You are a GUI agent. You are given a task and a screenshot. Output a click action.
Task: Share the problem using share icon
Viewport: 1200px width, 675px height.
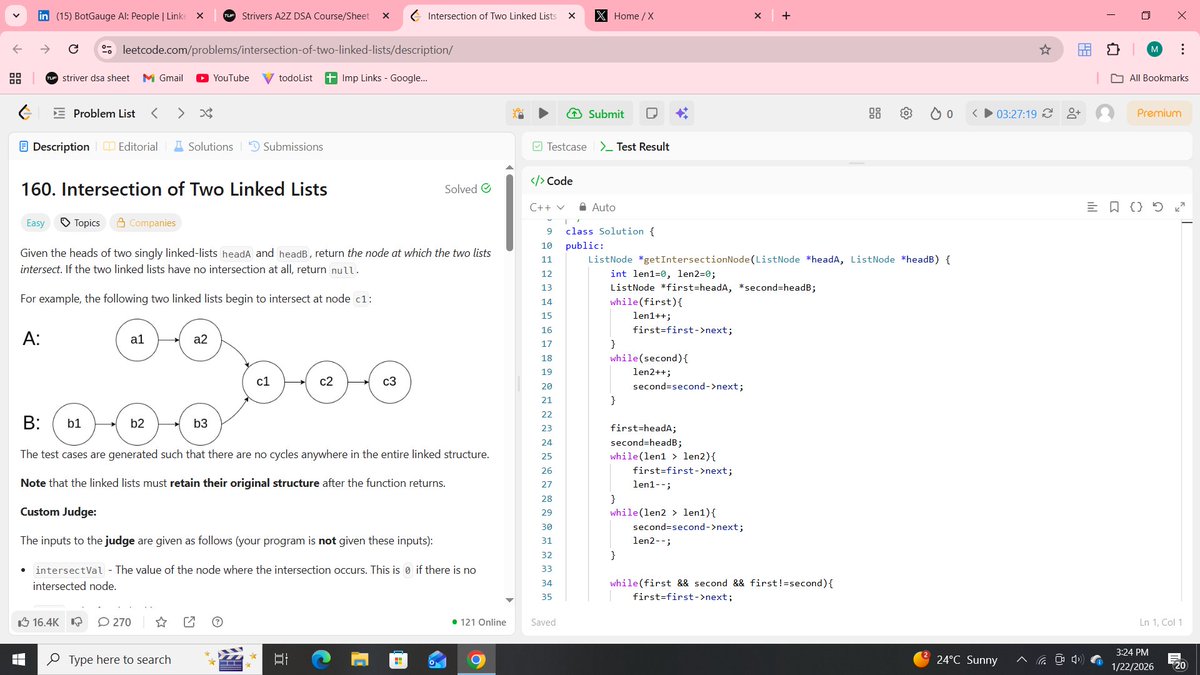tap(189, 622)
